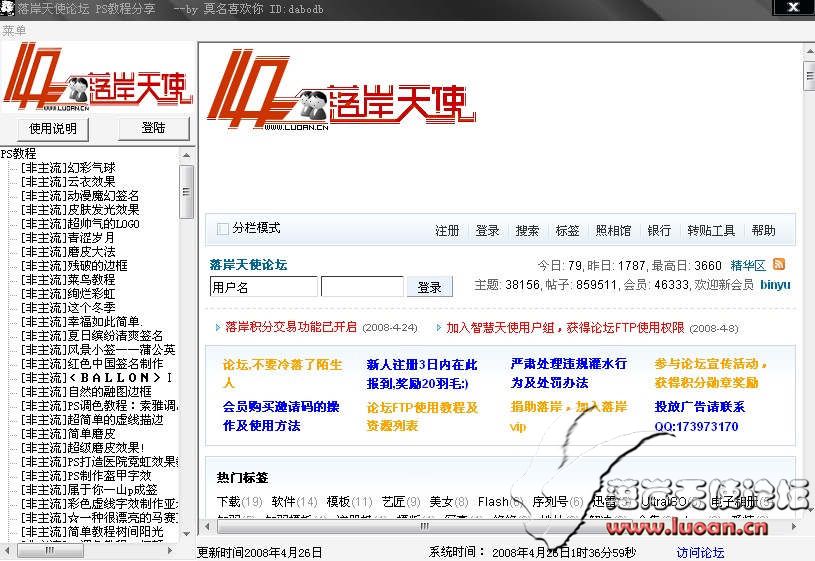Open 投放广告请联系 QQ link
Image resolution: width=815 pixels, height=561 pixels.
pos(700,416)
